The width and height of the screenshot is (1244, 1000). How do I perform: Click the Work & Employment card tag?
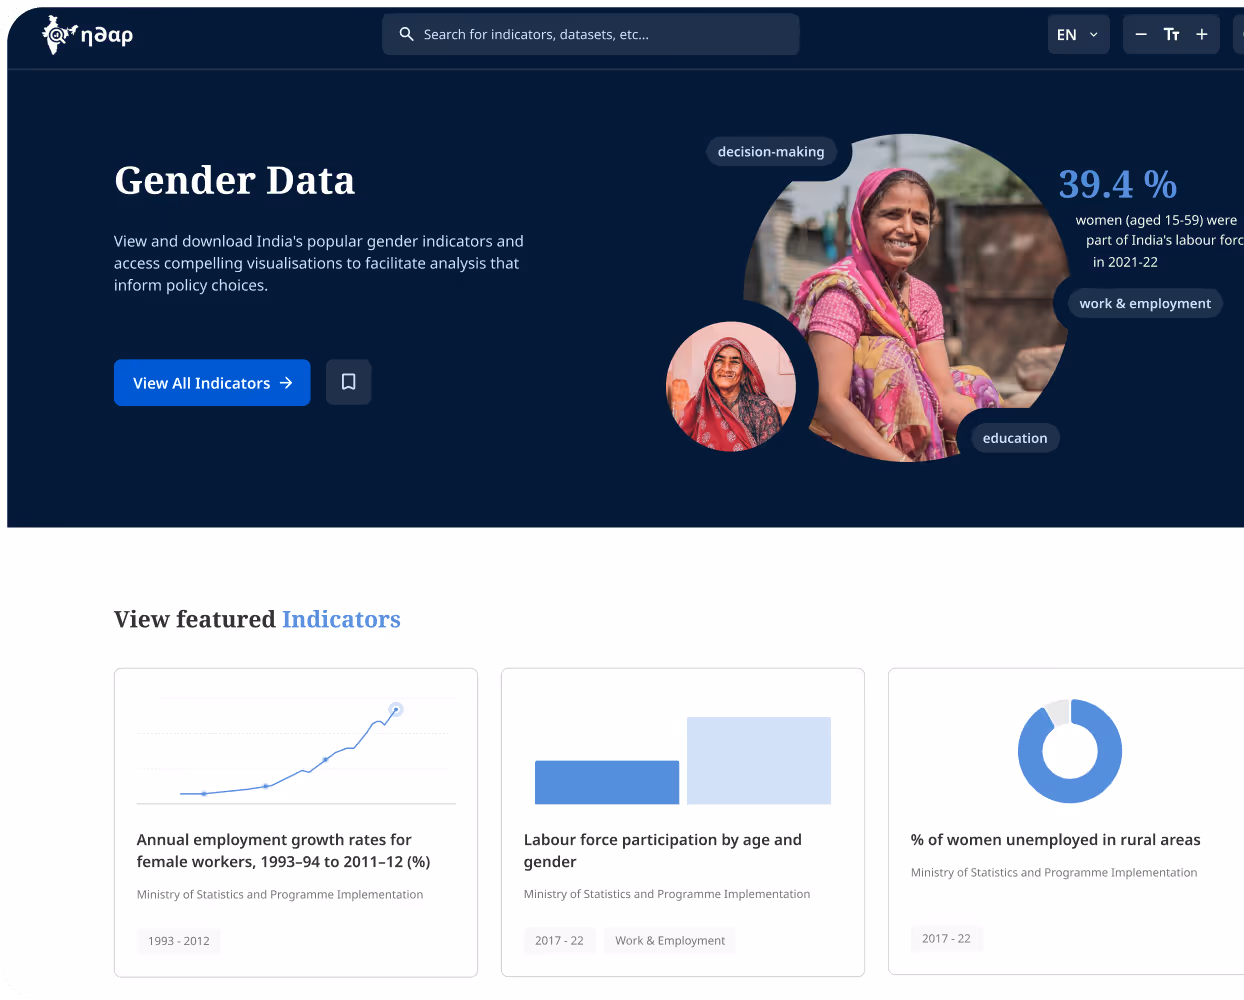tap(670, 941)
